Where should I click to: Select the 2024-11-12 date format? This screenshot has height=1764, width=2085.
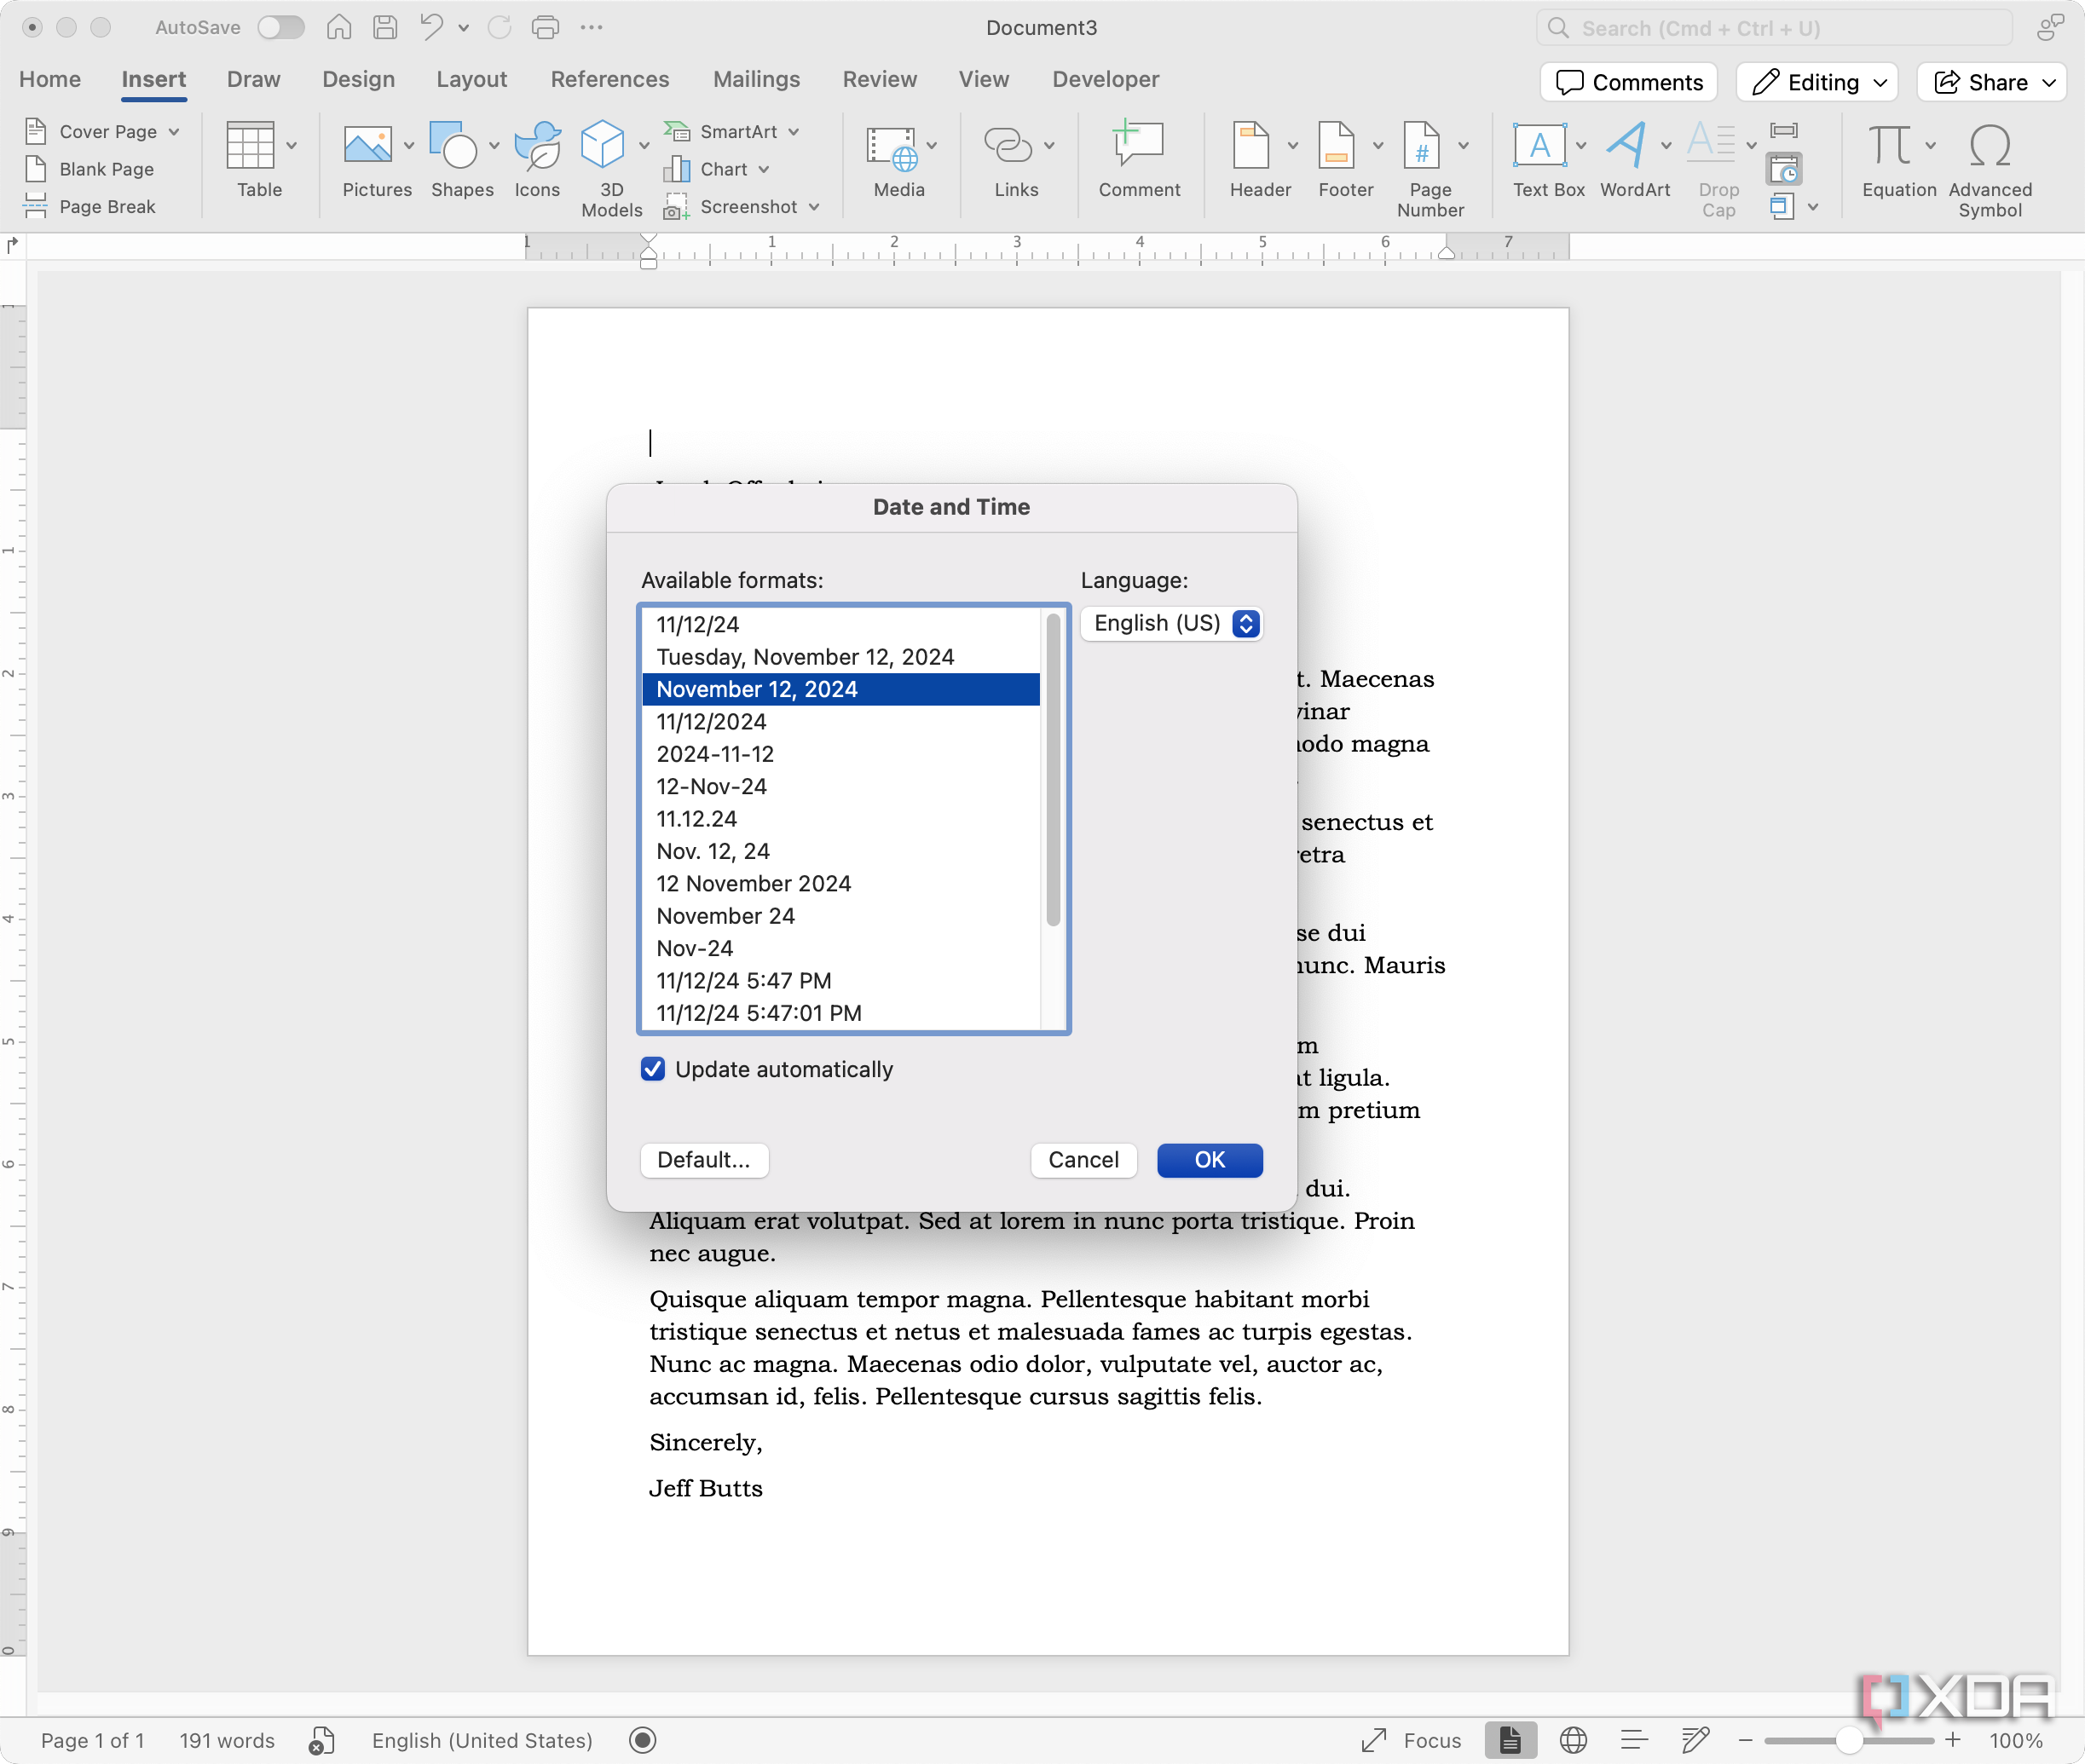point(841,754)
